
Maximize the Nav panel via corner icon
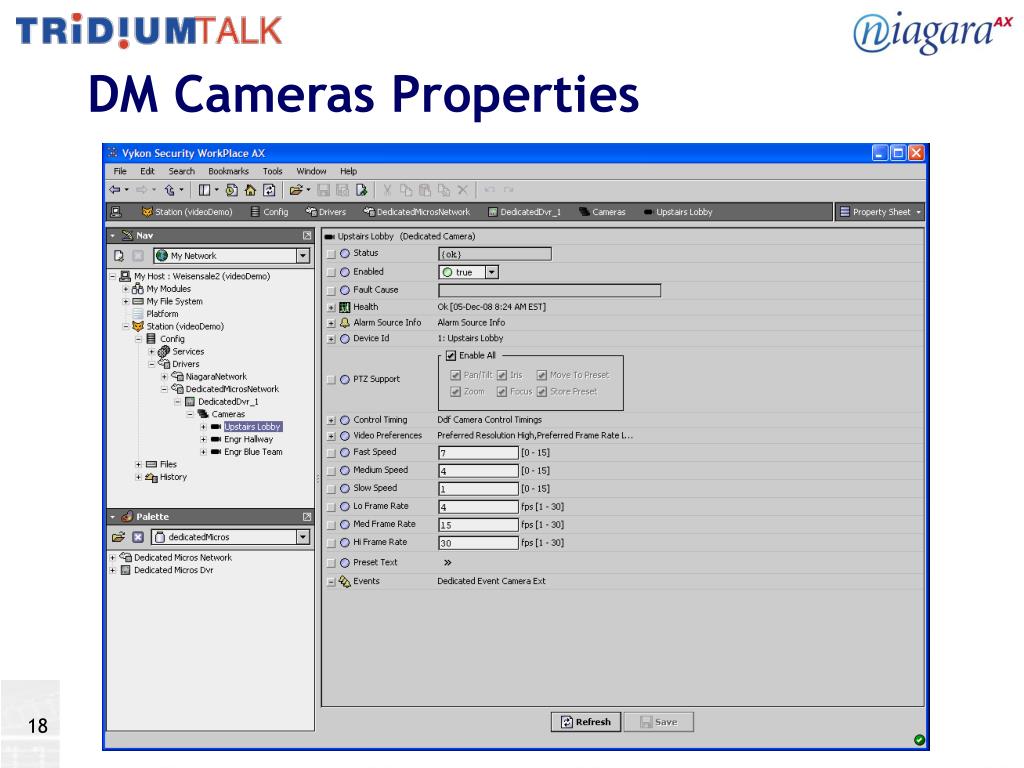(307, 235)
